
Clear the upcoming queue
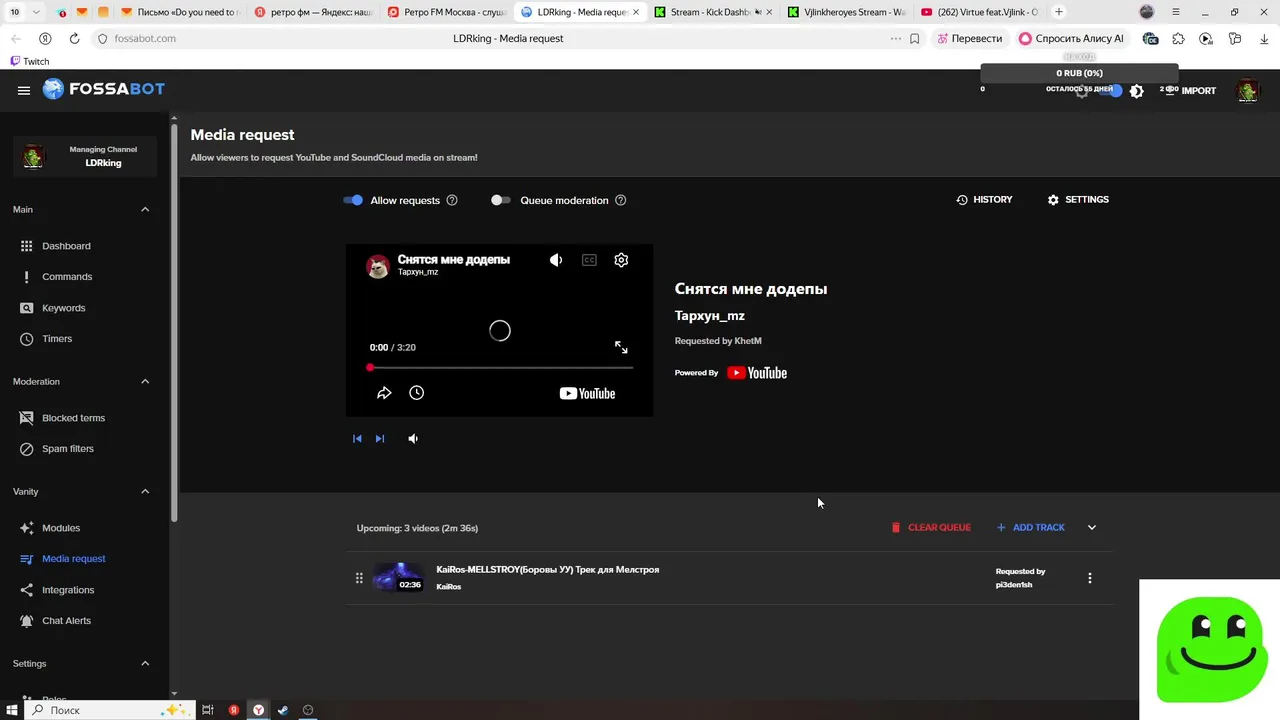coord(931,528)
